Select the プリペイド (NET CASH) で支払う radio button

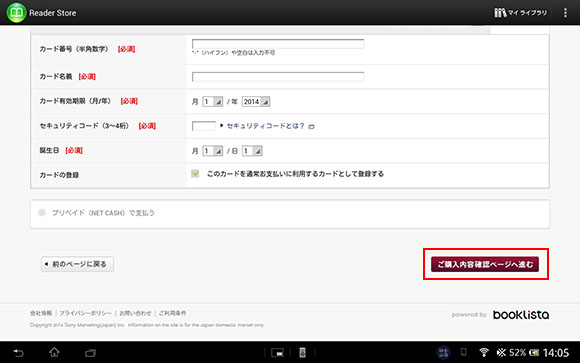click(42, 212)
